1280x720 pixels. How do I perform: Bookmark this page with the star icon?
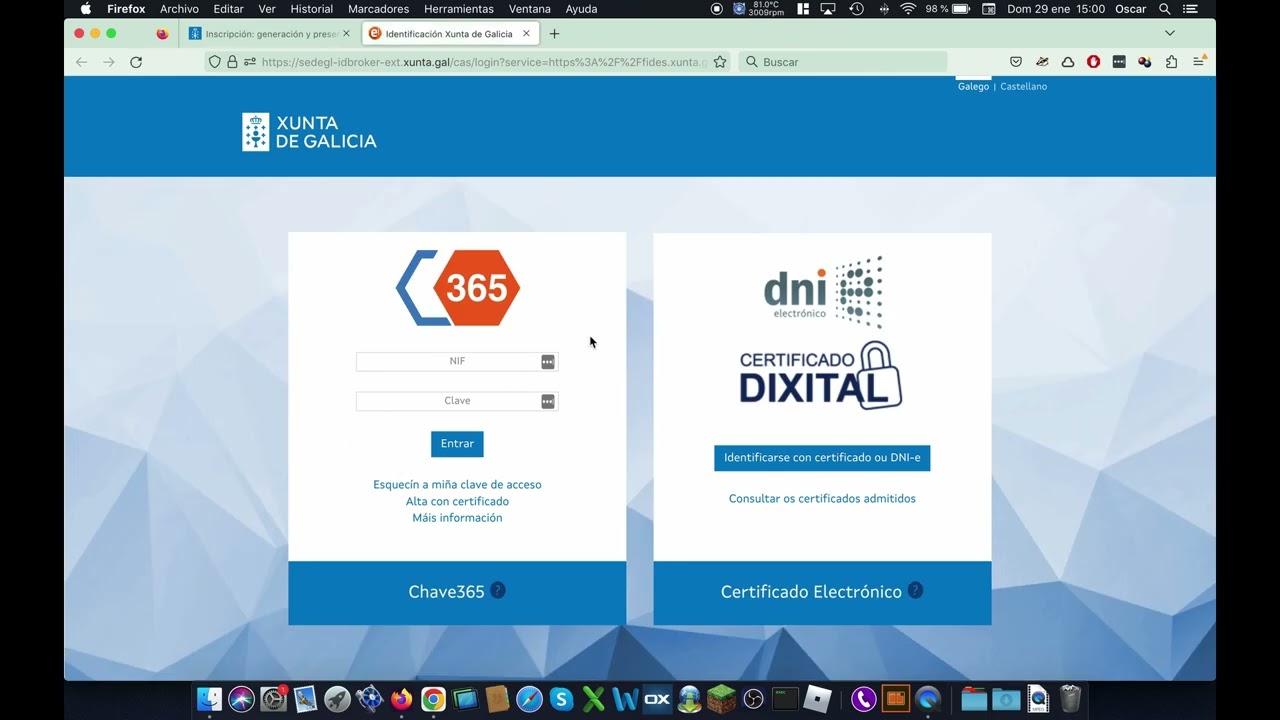720,62
